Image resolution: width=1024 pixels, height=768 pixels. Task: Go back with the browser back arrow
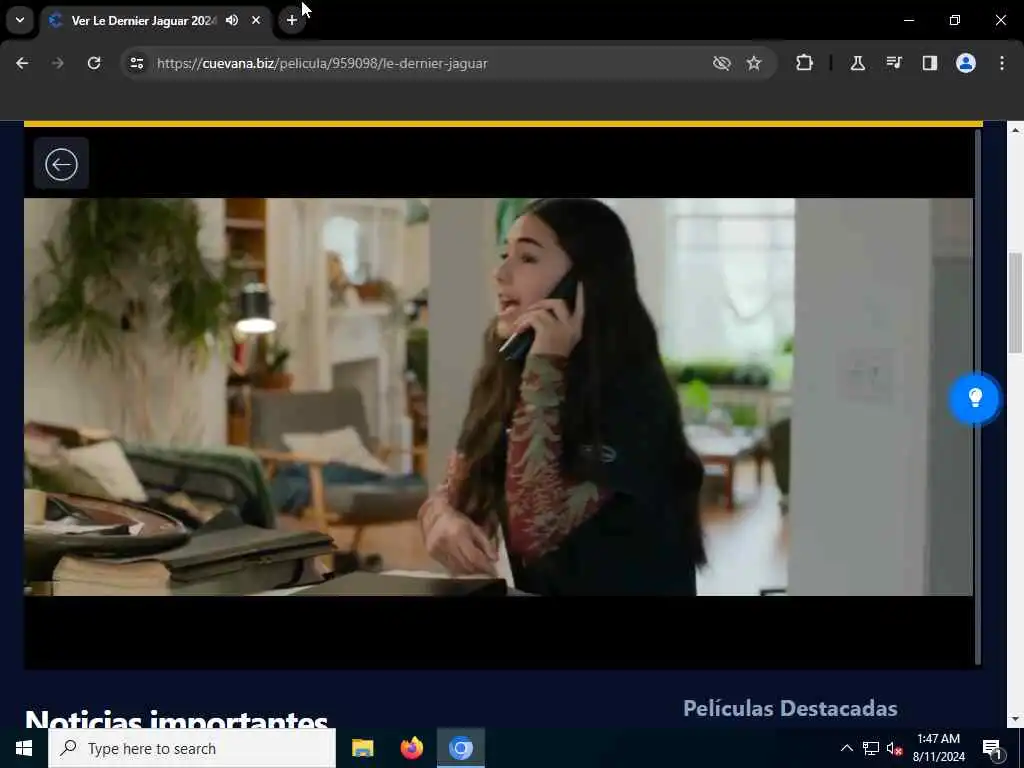(x=22, y=63)
